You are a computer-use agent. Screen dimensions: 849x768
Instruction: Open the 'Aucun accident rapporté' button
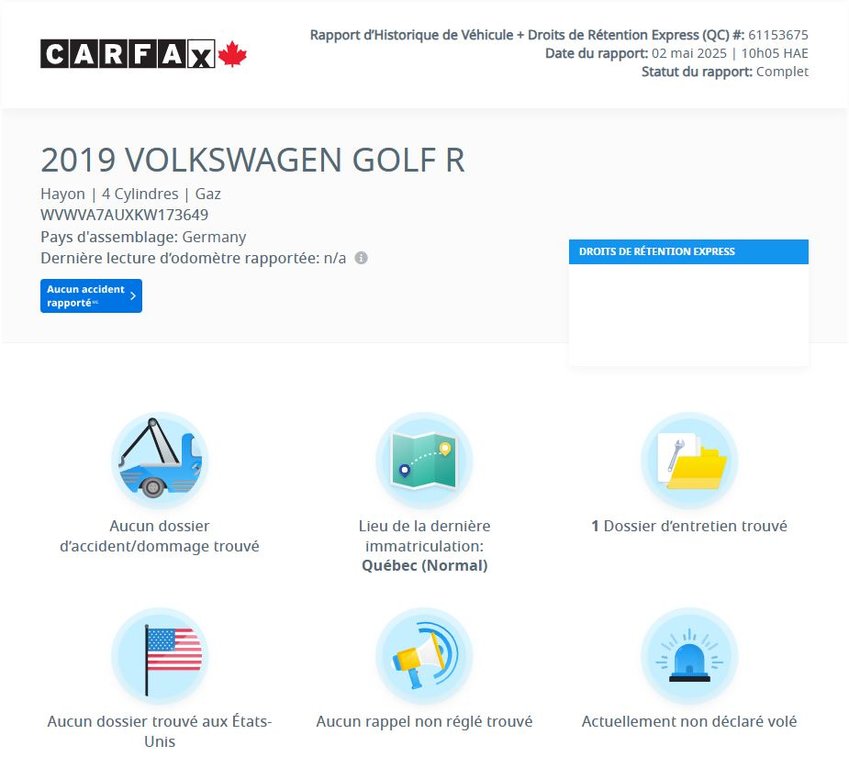(x=91, y=296)
